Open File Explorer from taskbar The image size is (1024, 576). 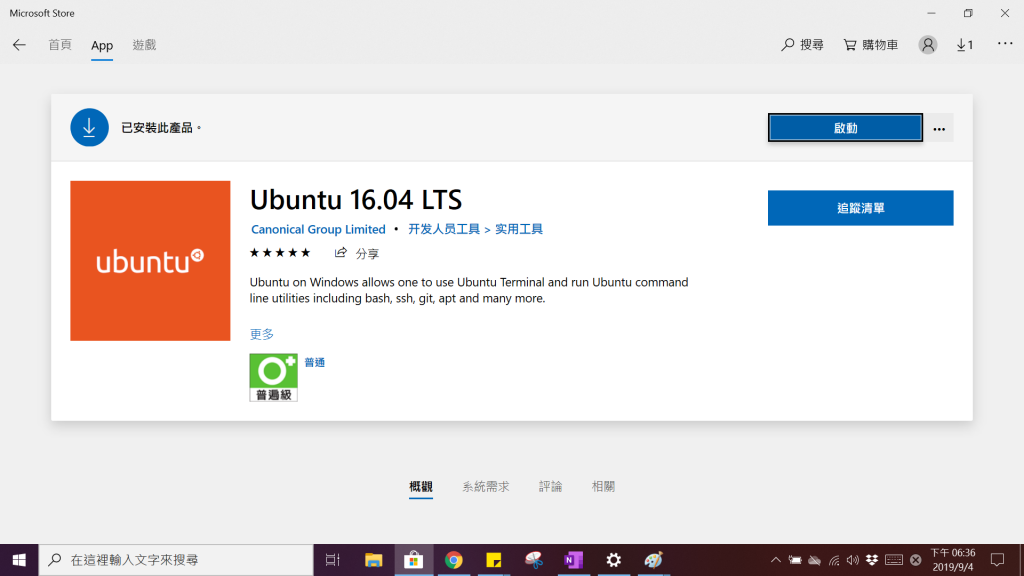(373, 560)
